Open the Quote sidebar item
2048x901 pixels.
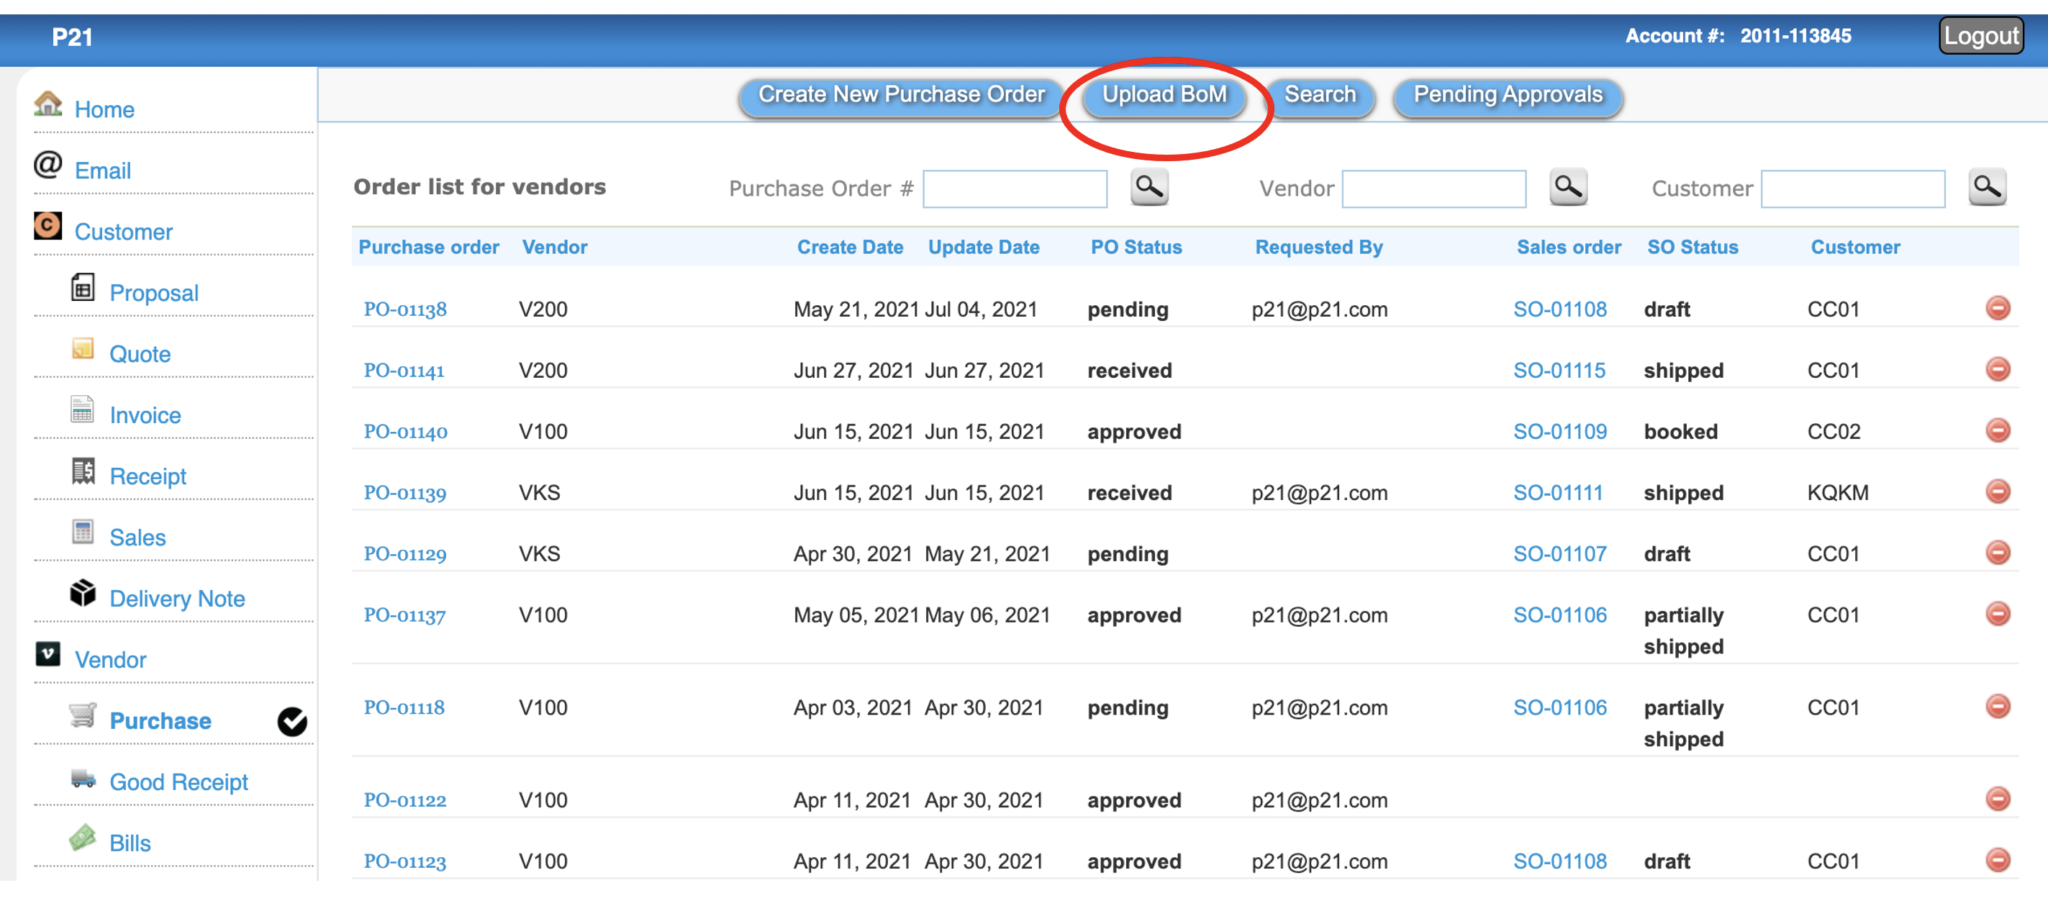pos(140,354)
